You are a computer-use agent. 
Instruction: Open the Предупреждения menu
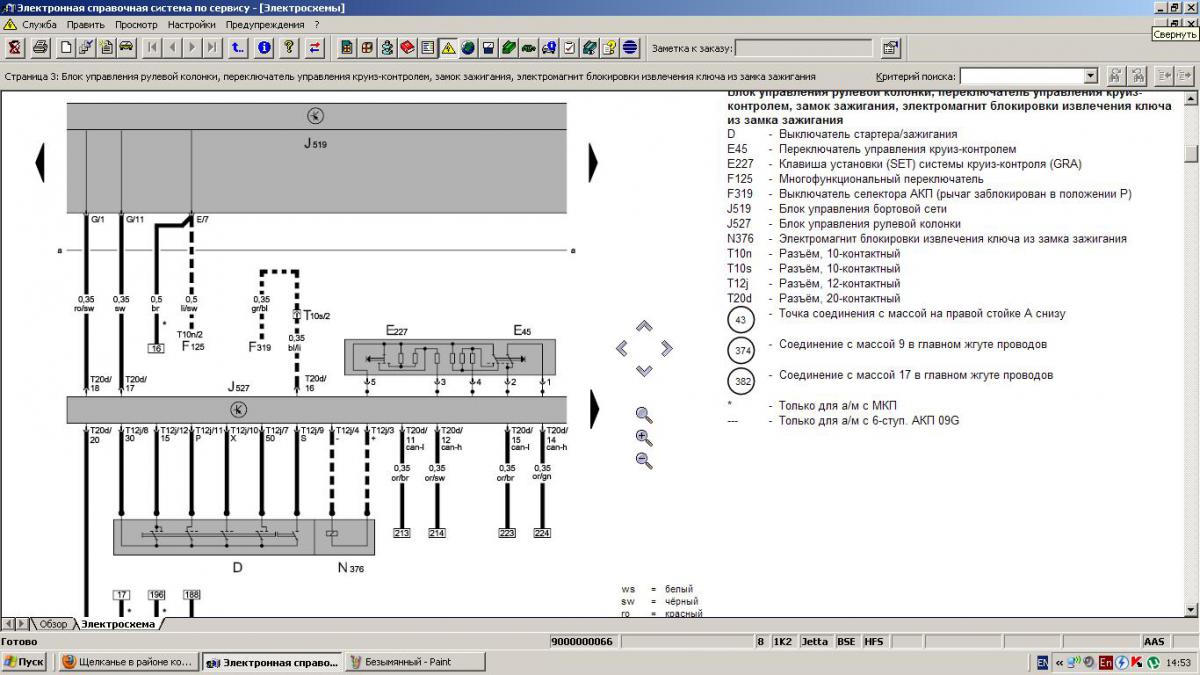point(265,24)
